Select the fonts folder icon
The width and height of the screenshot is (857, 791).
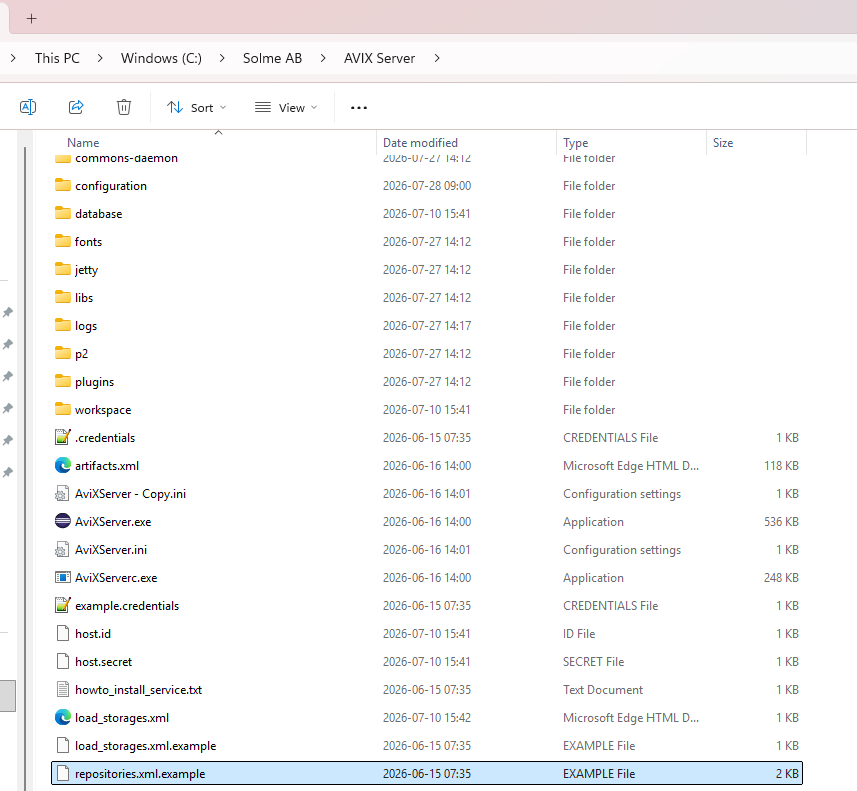point(63,241)
